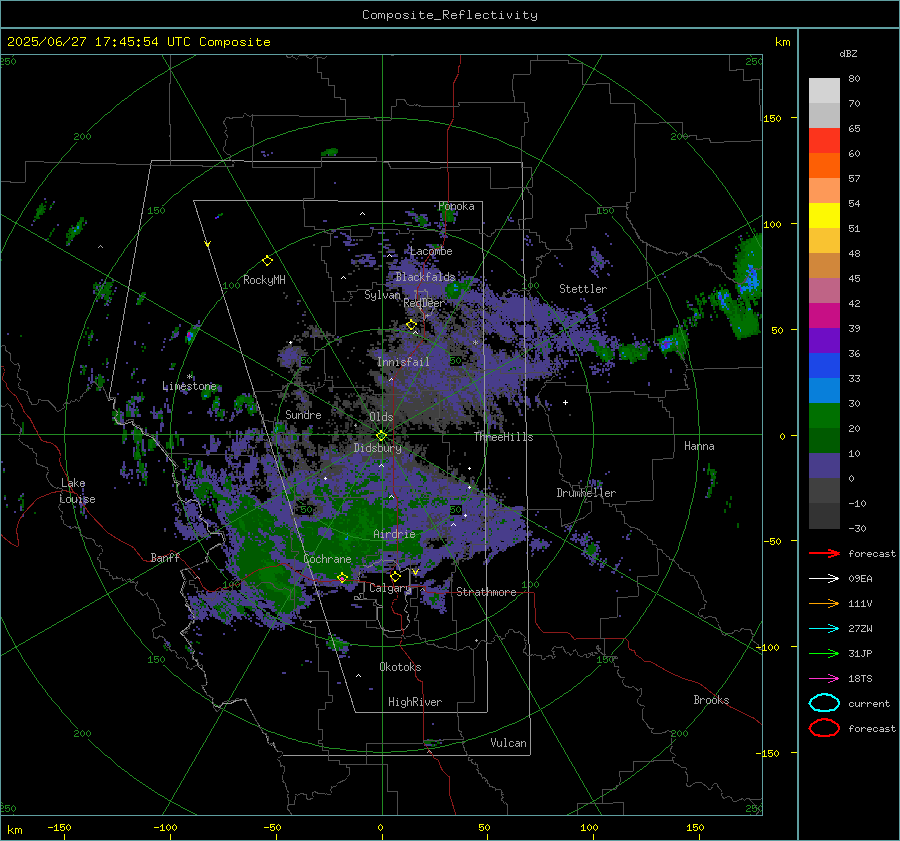Image resolution: width=900 pixels, height=841 pixels.
Task: Click the Blackfalds city label
Action: tap(425, 277)
